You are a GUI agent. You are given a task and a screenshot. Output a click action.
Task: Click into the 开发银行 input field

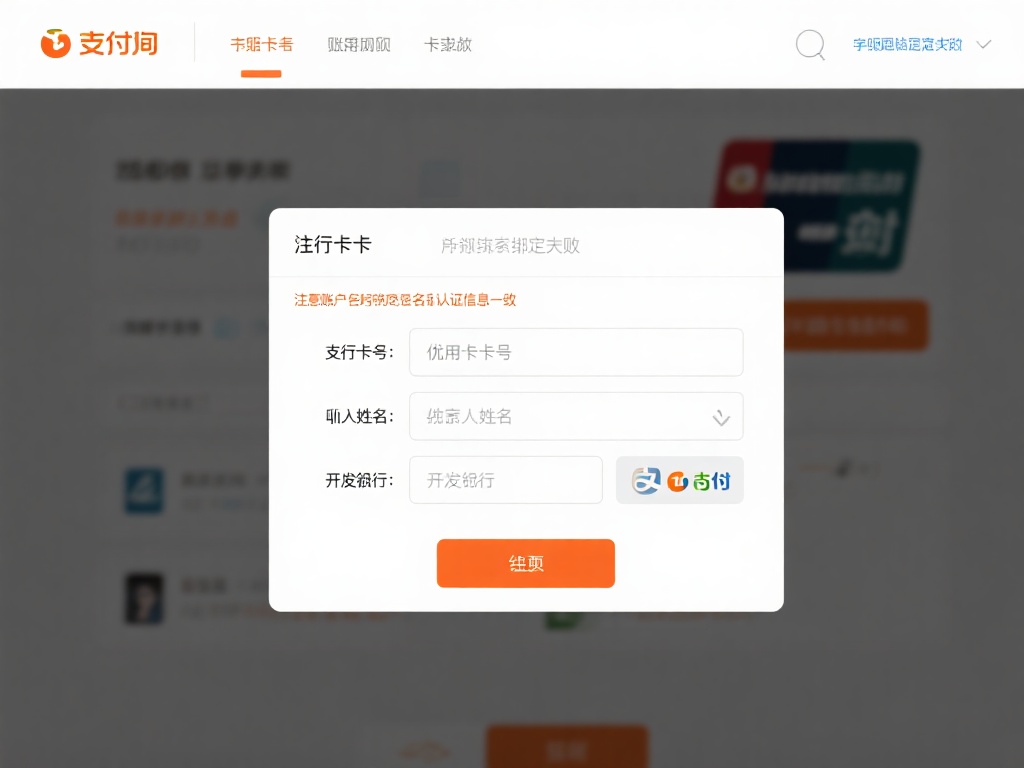pyautogui.click(x=505, y=480)
